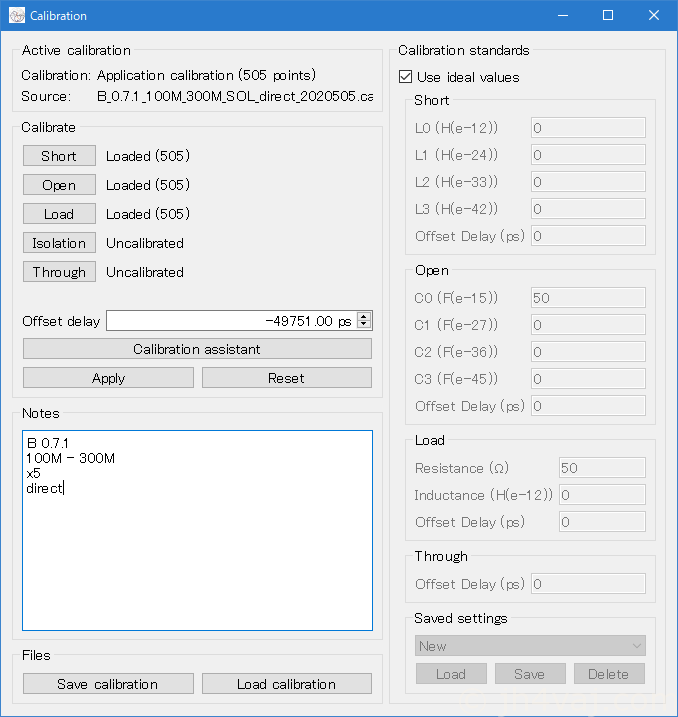Maximize the Calibration window
The image size is (678, 717).
click(x=607, y=16)
